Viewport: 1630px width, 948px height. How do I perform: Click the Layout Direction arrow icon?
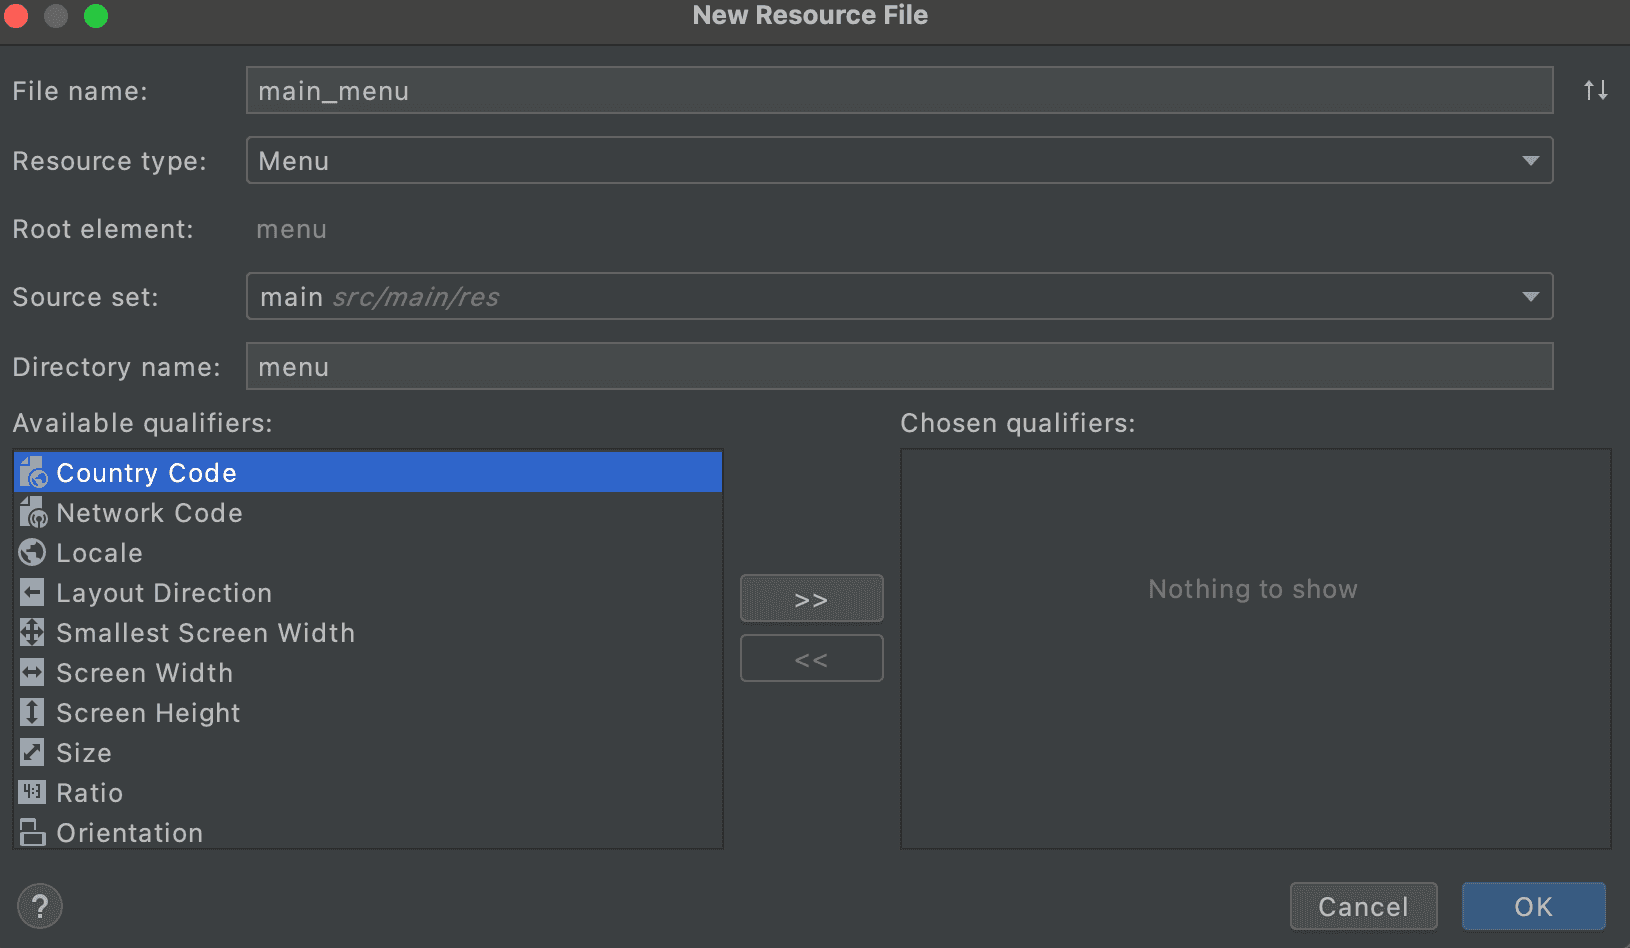pyautogui.click(x=33, y=593)
